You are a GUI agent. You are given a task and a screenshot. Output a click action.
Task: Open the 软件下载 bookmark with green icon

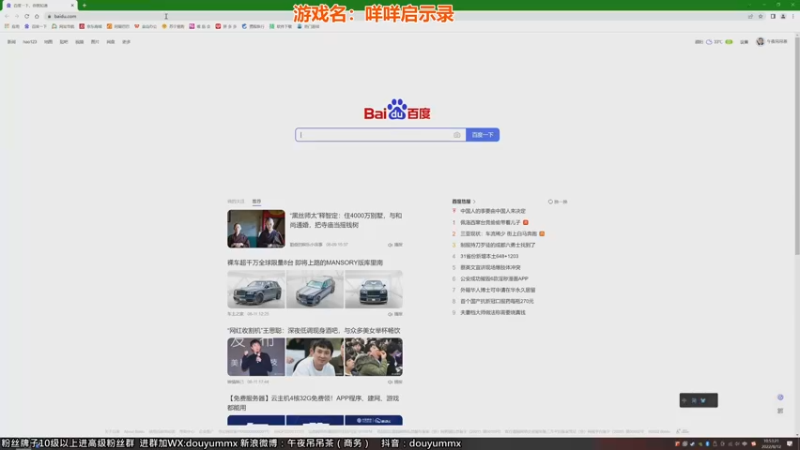(x=281, y=26)
